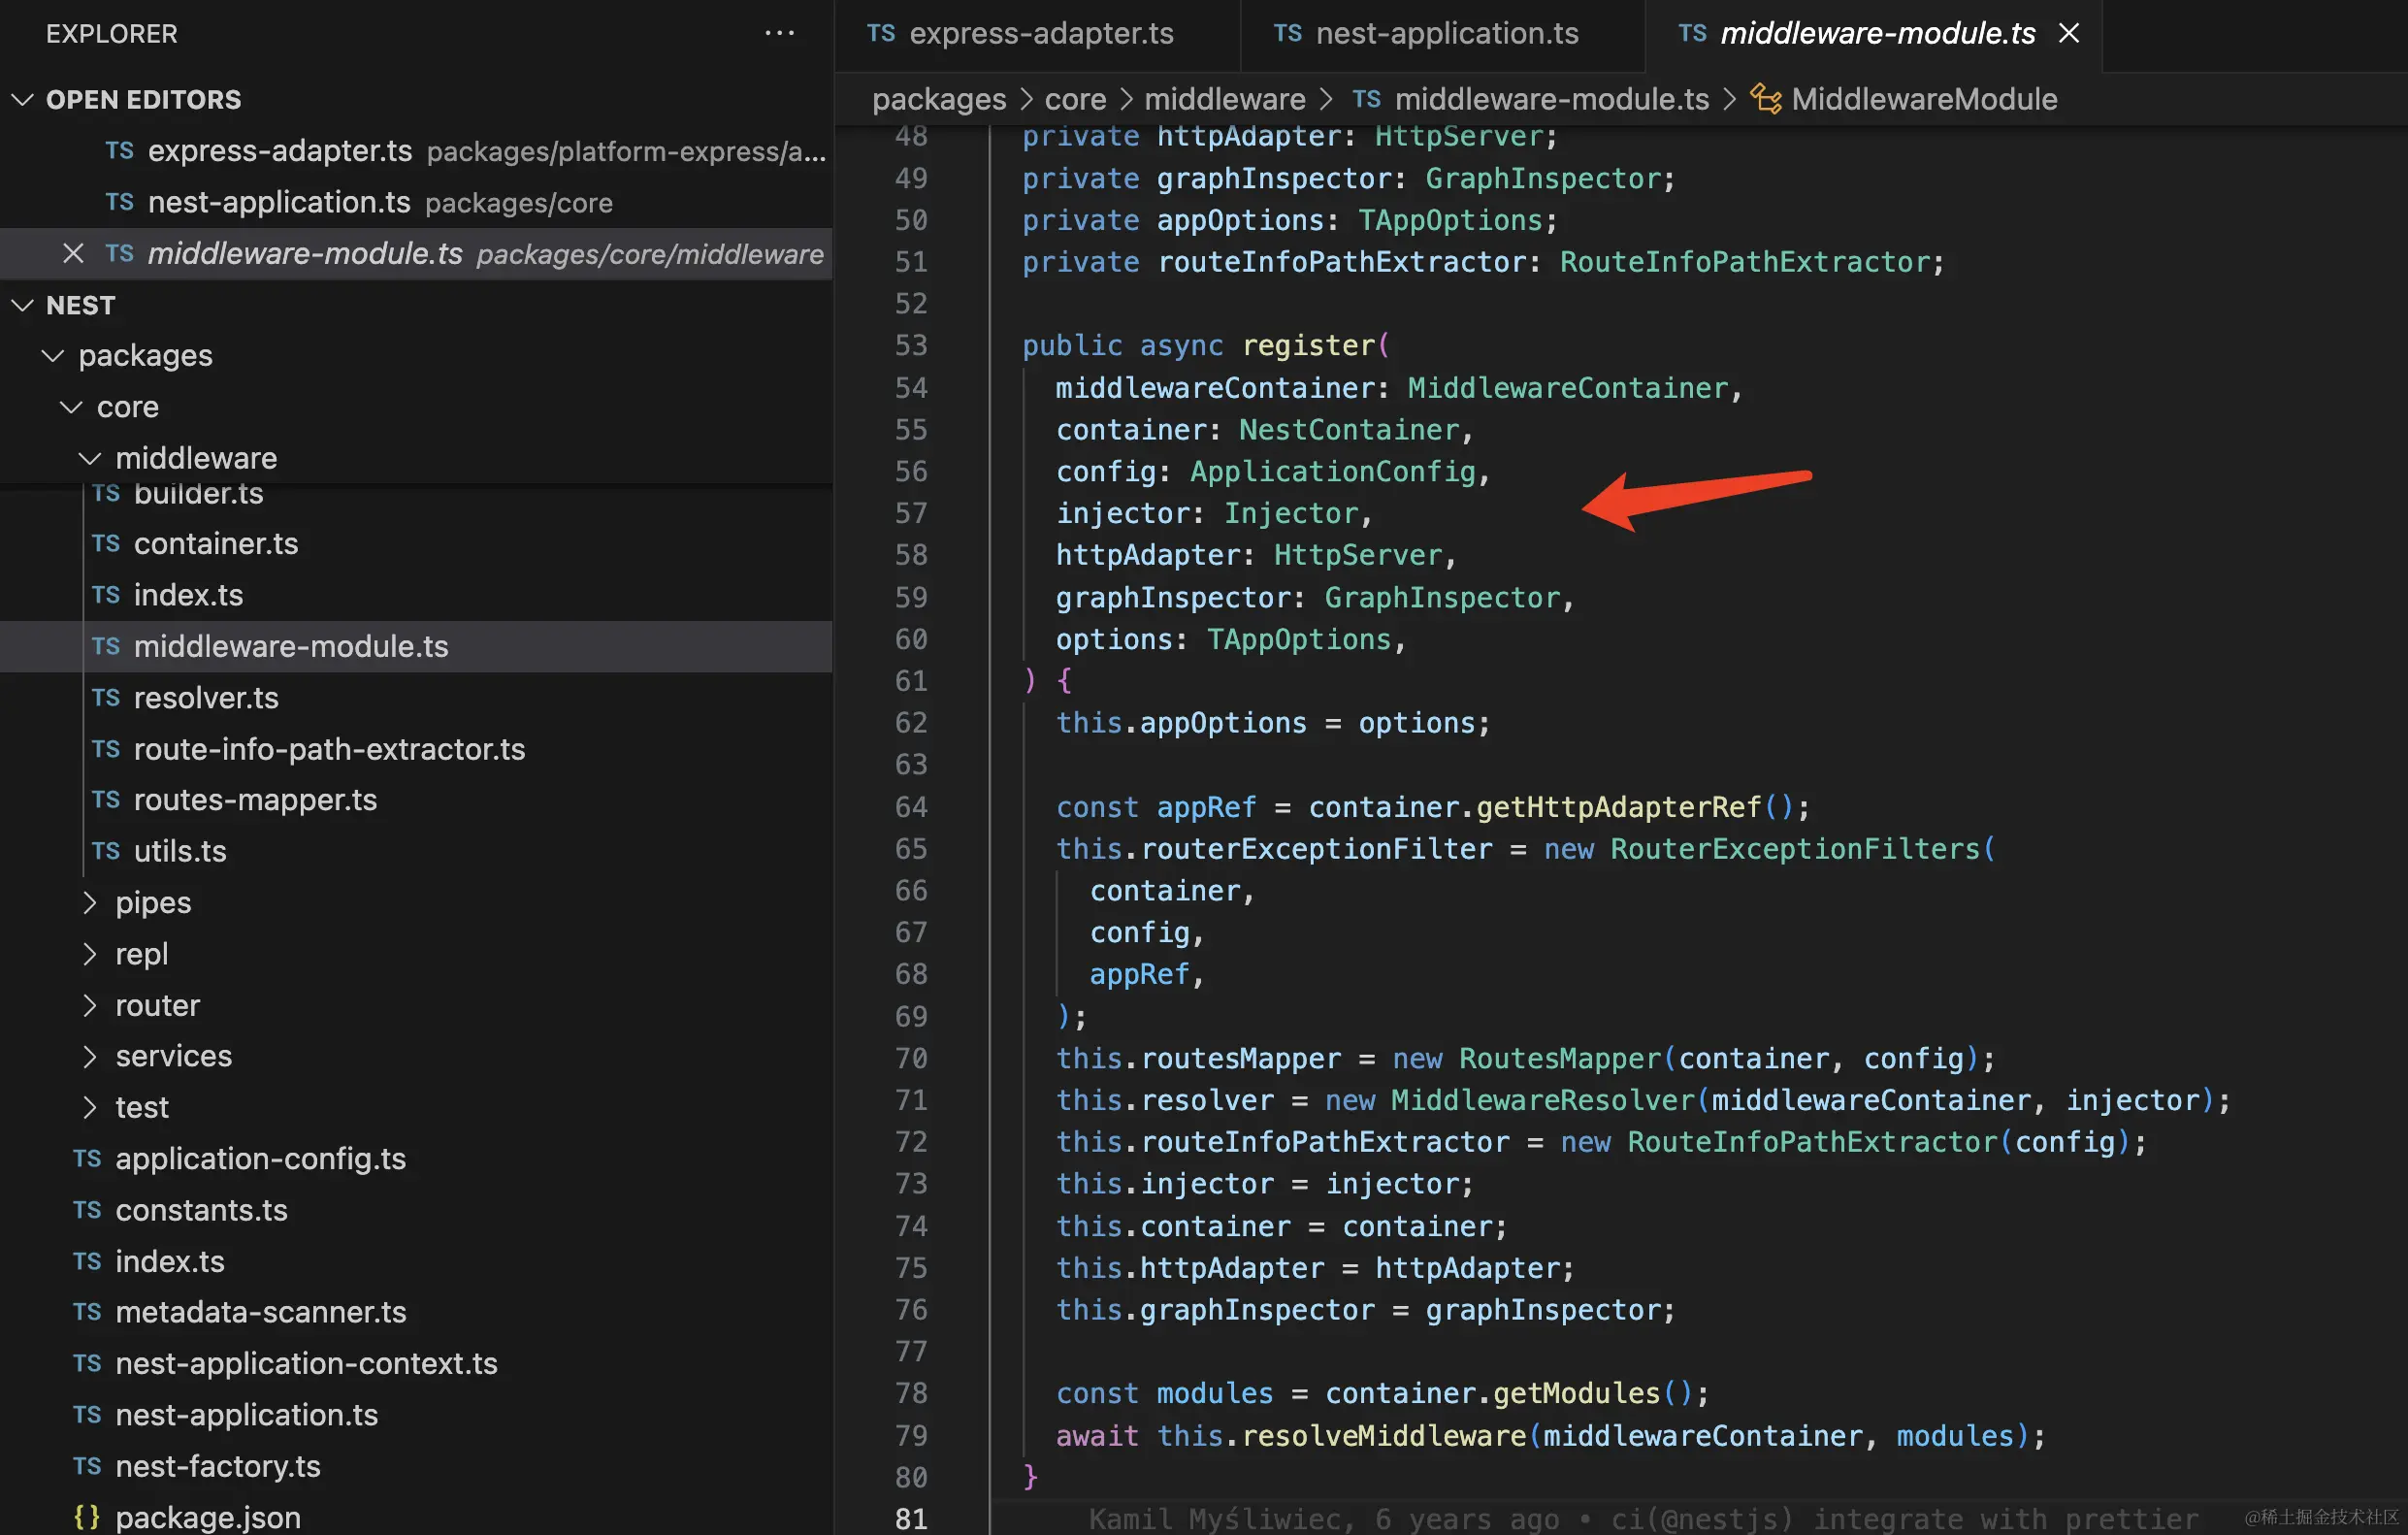Collapse the packages folder
The width and height of the screenshot is (2408, 1535).
pos(416,356)
